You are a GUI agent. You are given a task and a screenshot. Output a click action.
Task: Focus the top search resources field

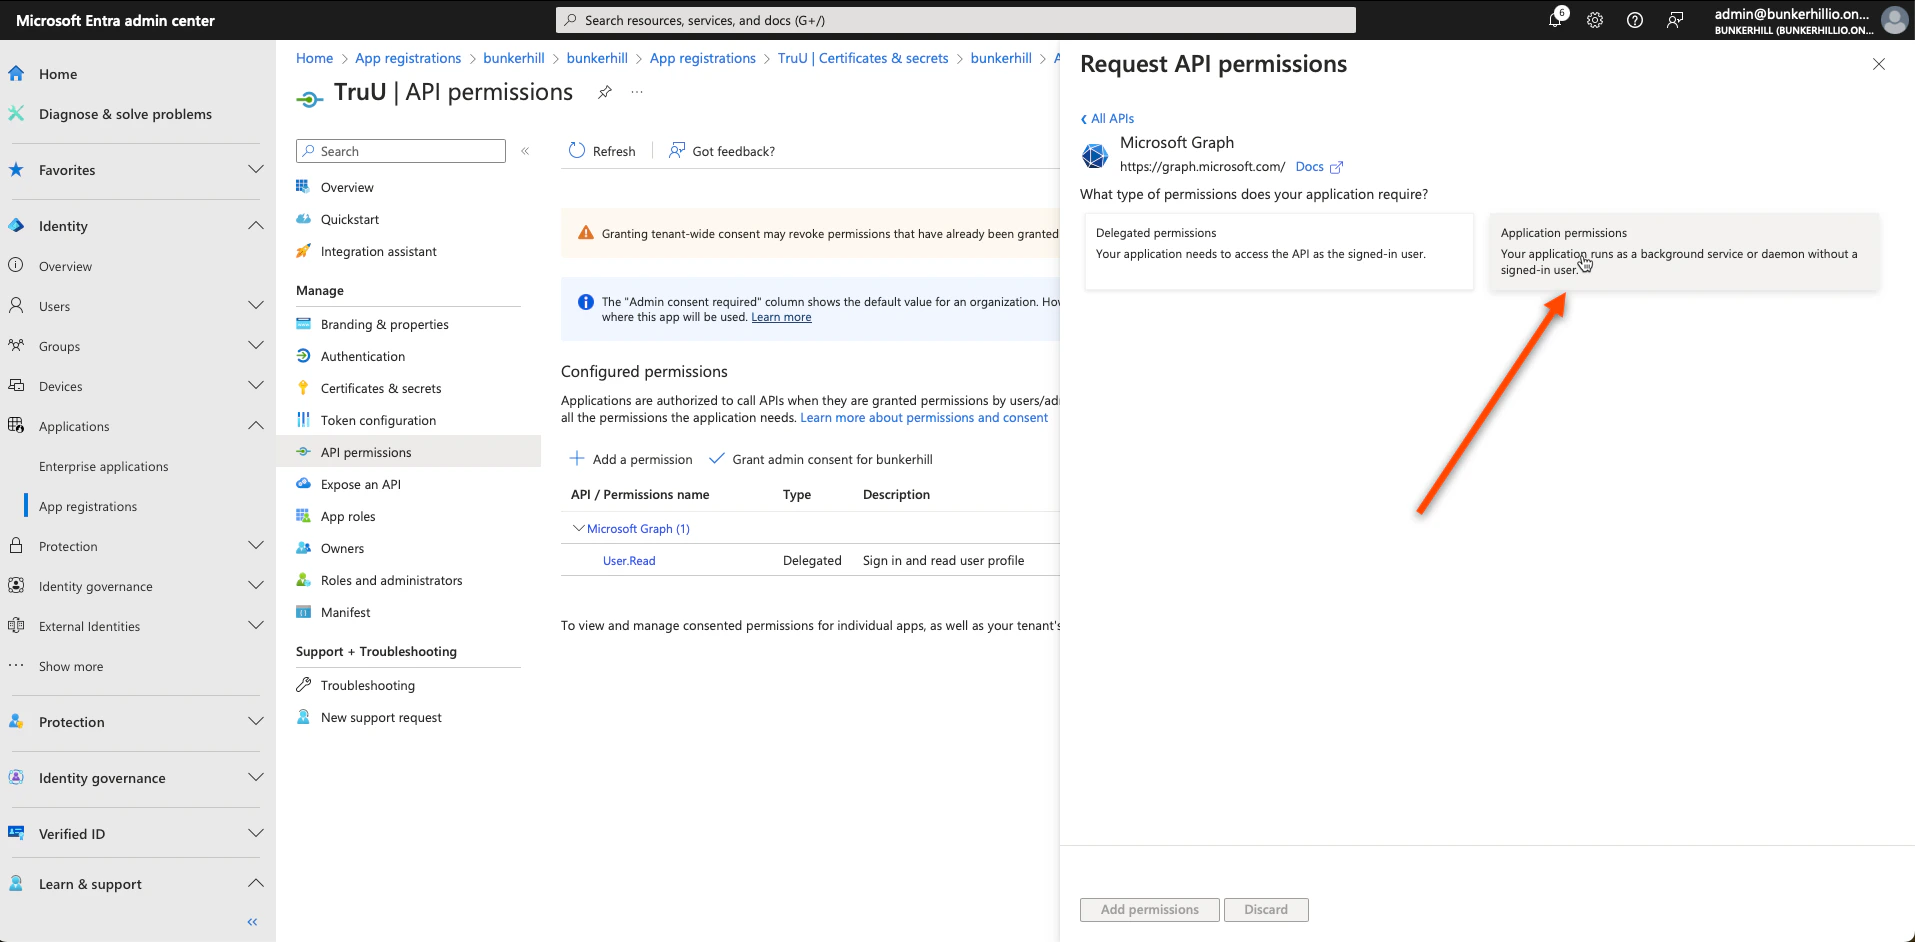(956, 20)
